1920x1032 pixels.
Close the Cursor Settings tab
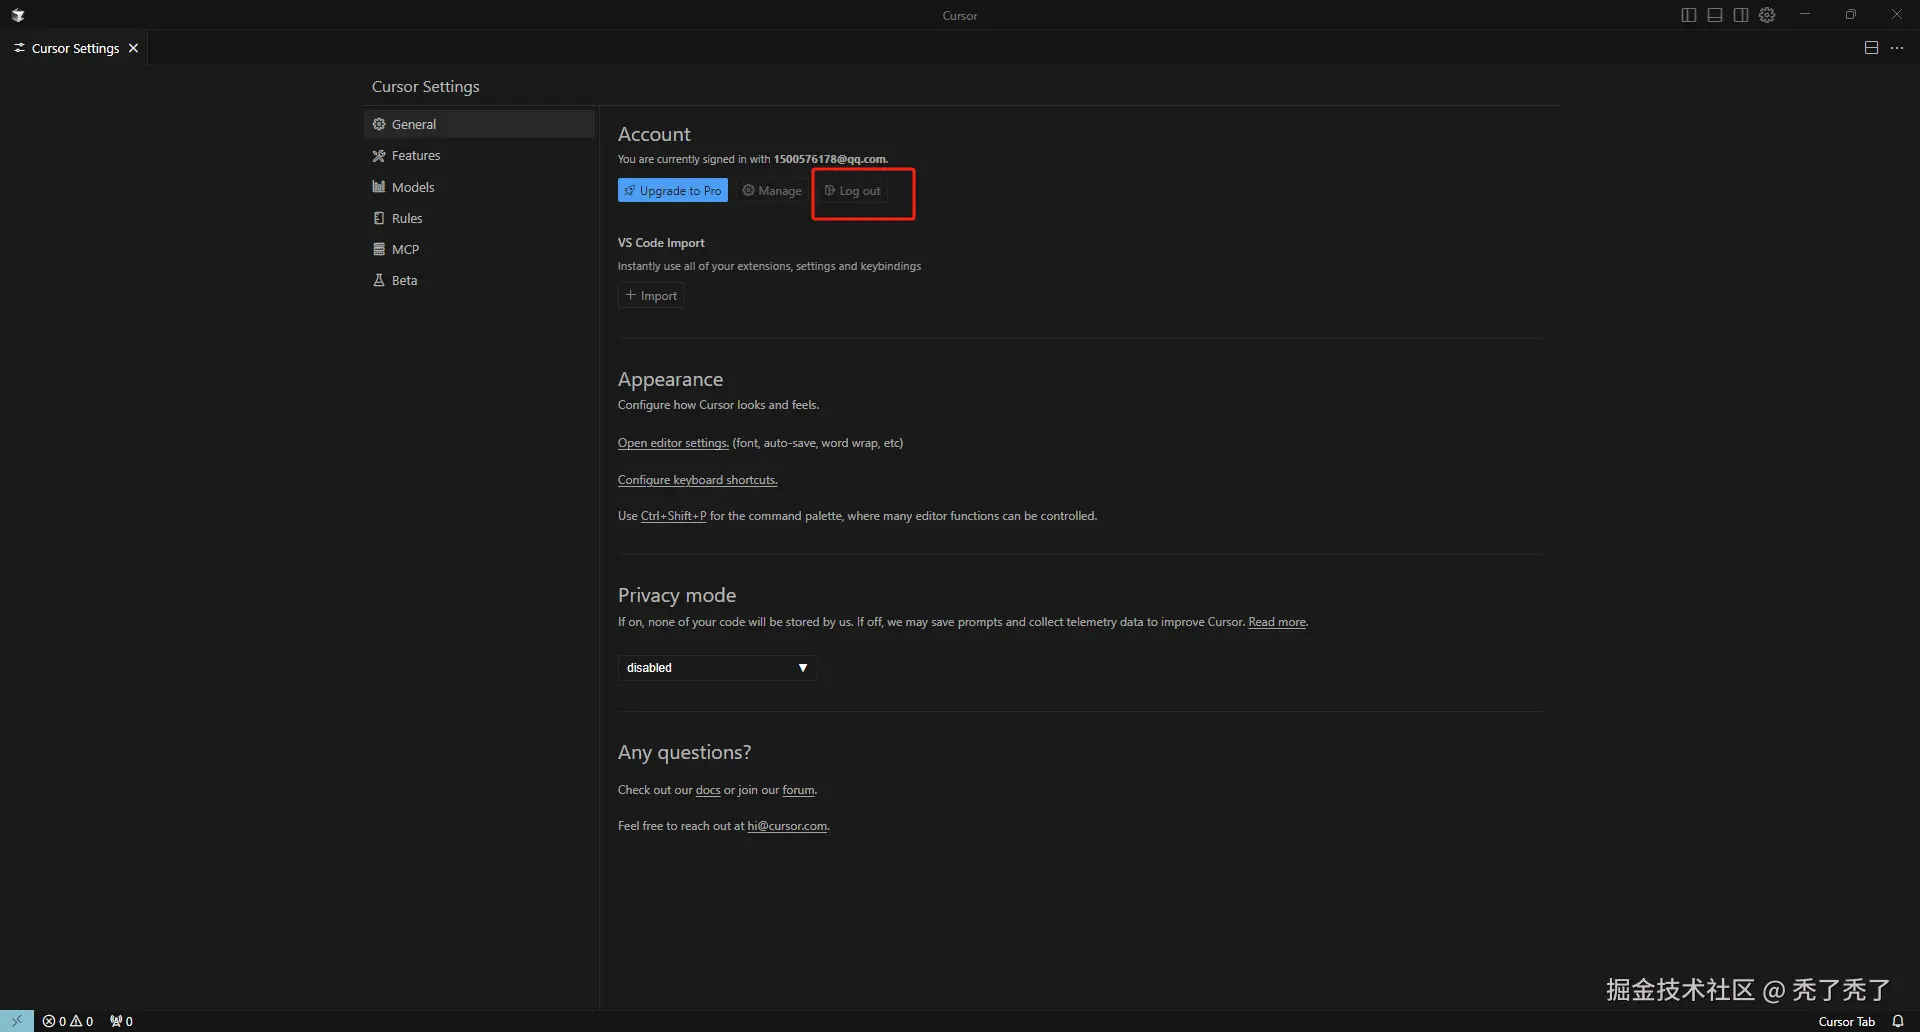(134, 48)
